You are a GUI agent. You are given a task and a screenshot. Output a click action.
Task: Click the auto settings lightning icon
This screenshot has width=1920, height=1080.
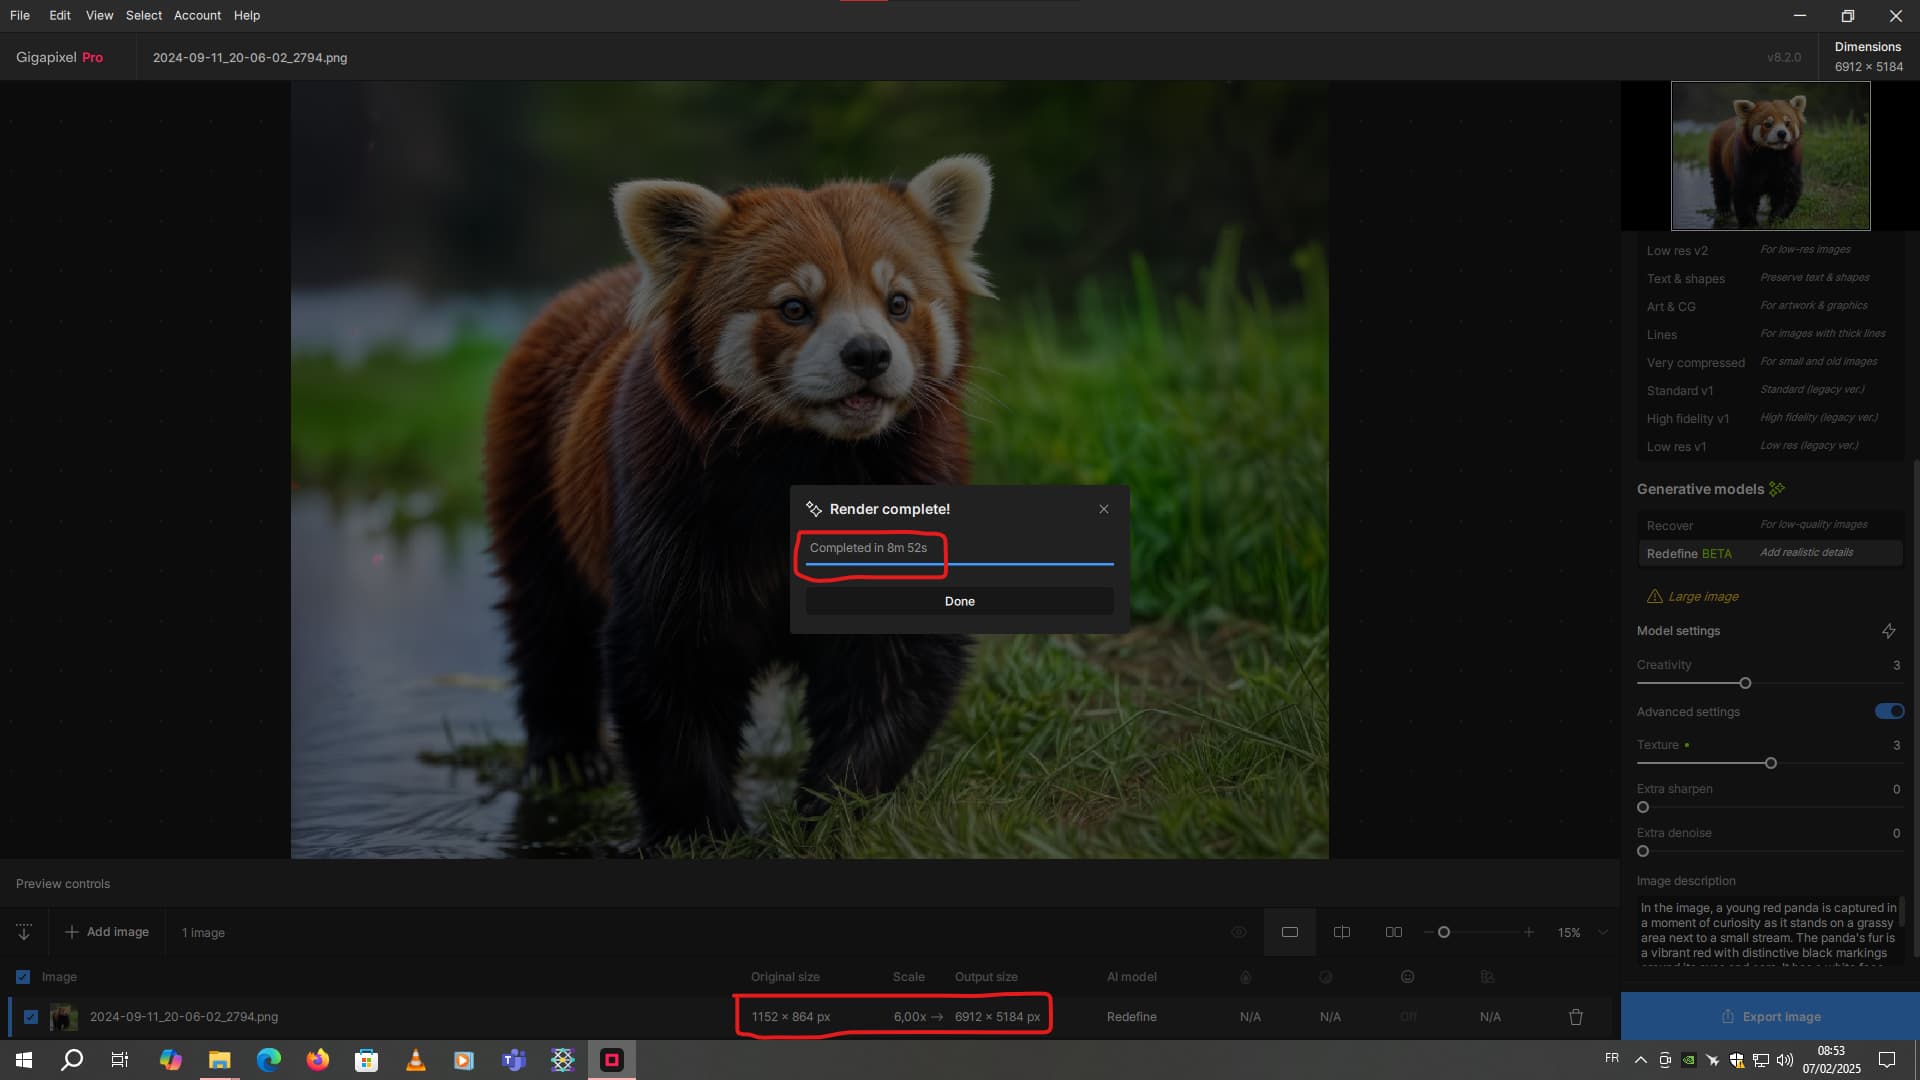coord(1888,631)
